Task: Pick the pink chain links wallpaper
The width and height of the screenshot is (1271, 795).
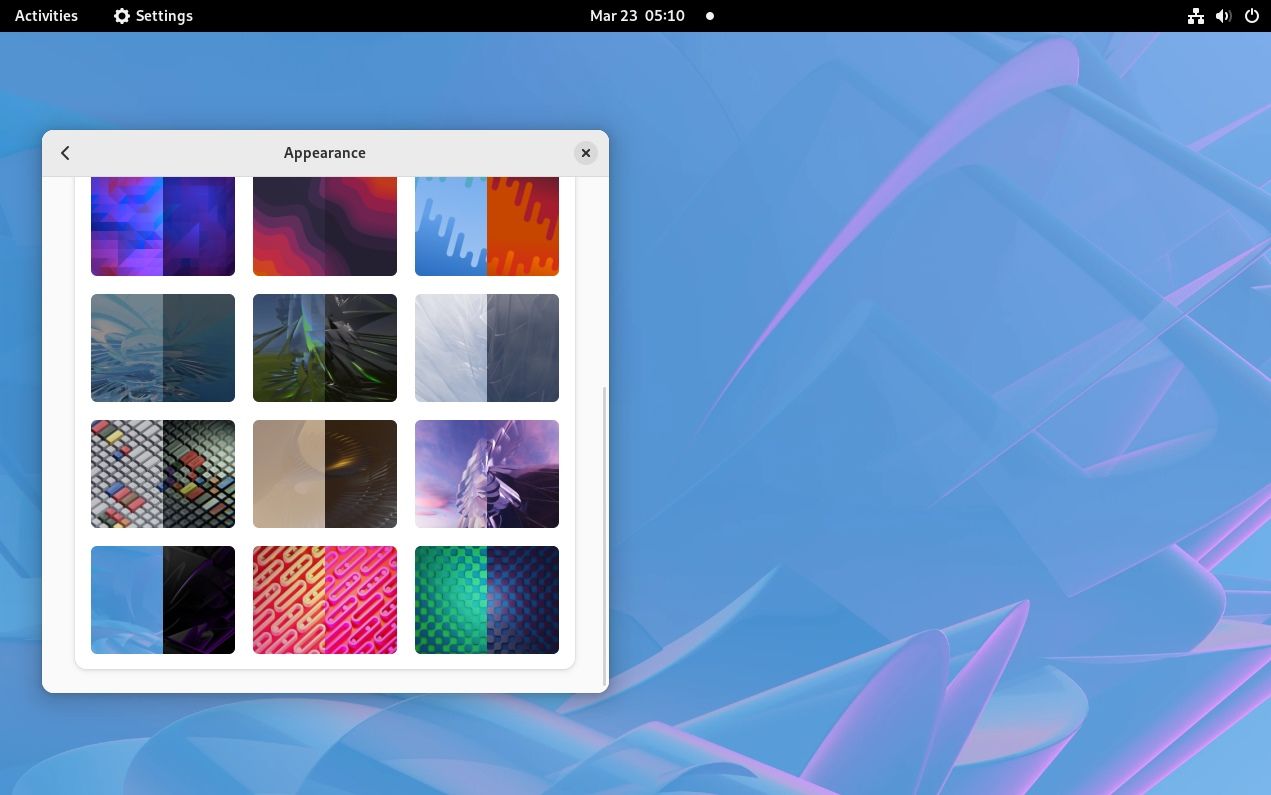Action: (324, 599)
